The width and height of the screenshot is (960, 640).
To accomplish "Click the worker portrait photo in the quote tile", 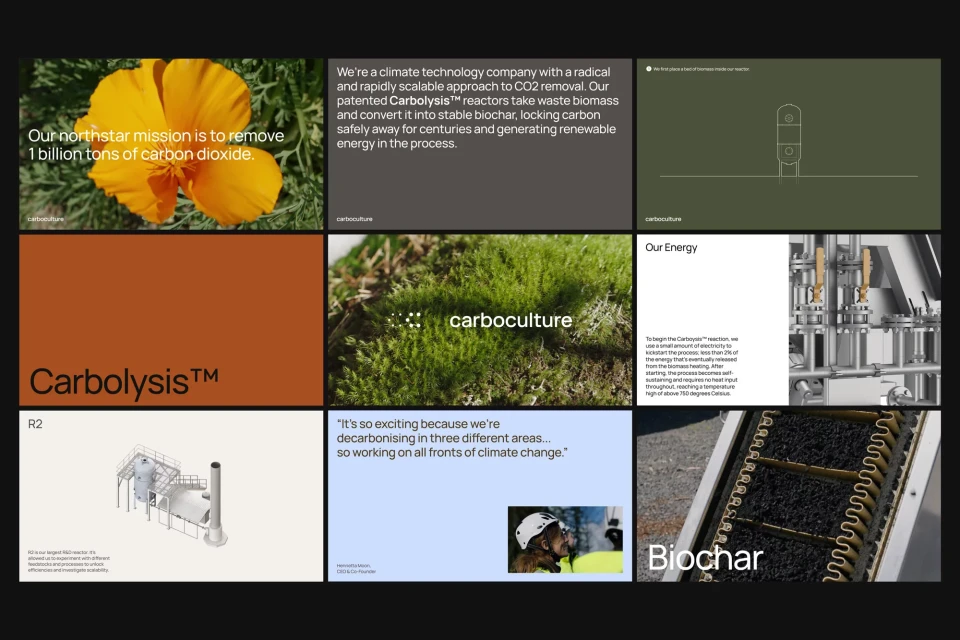I will coord(565,539).
